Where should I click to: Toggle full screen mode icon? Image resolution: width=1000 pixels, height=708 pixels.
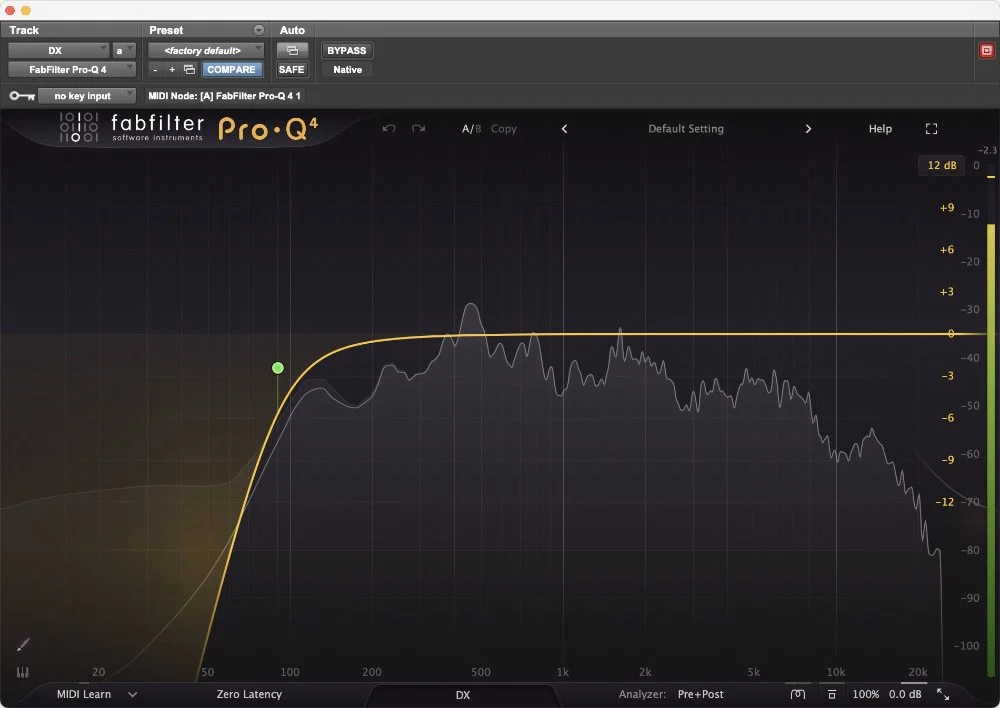coord(931,129)
